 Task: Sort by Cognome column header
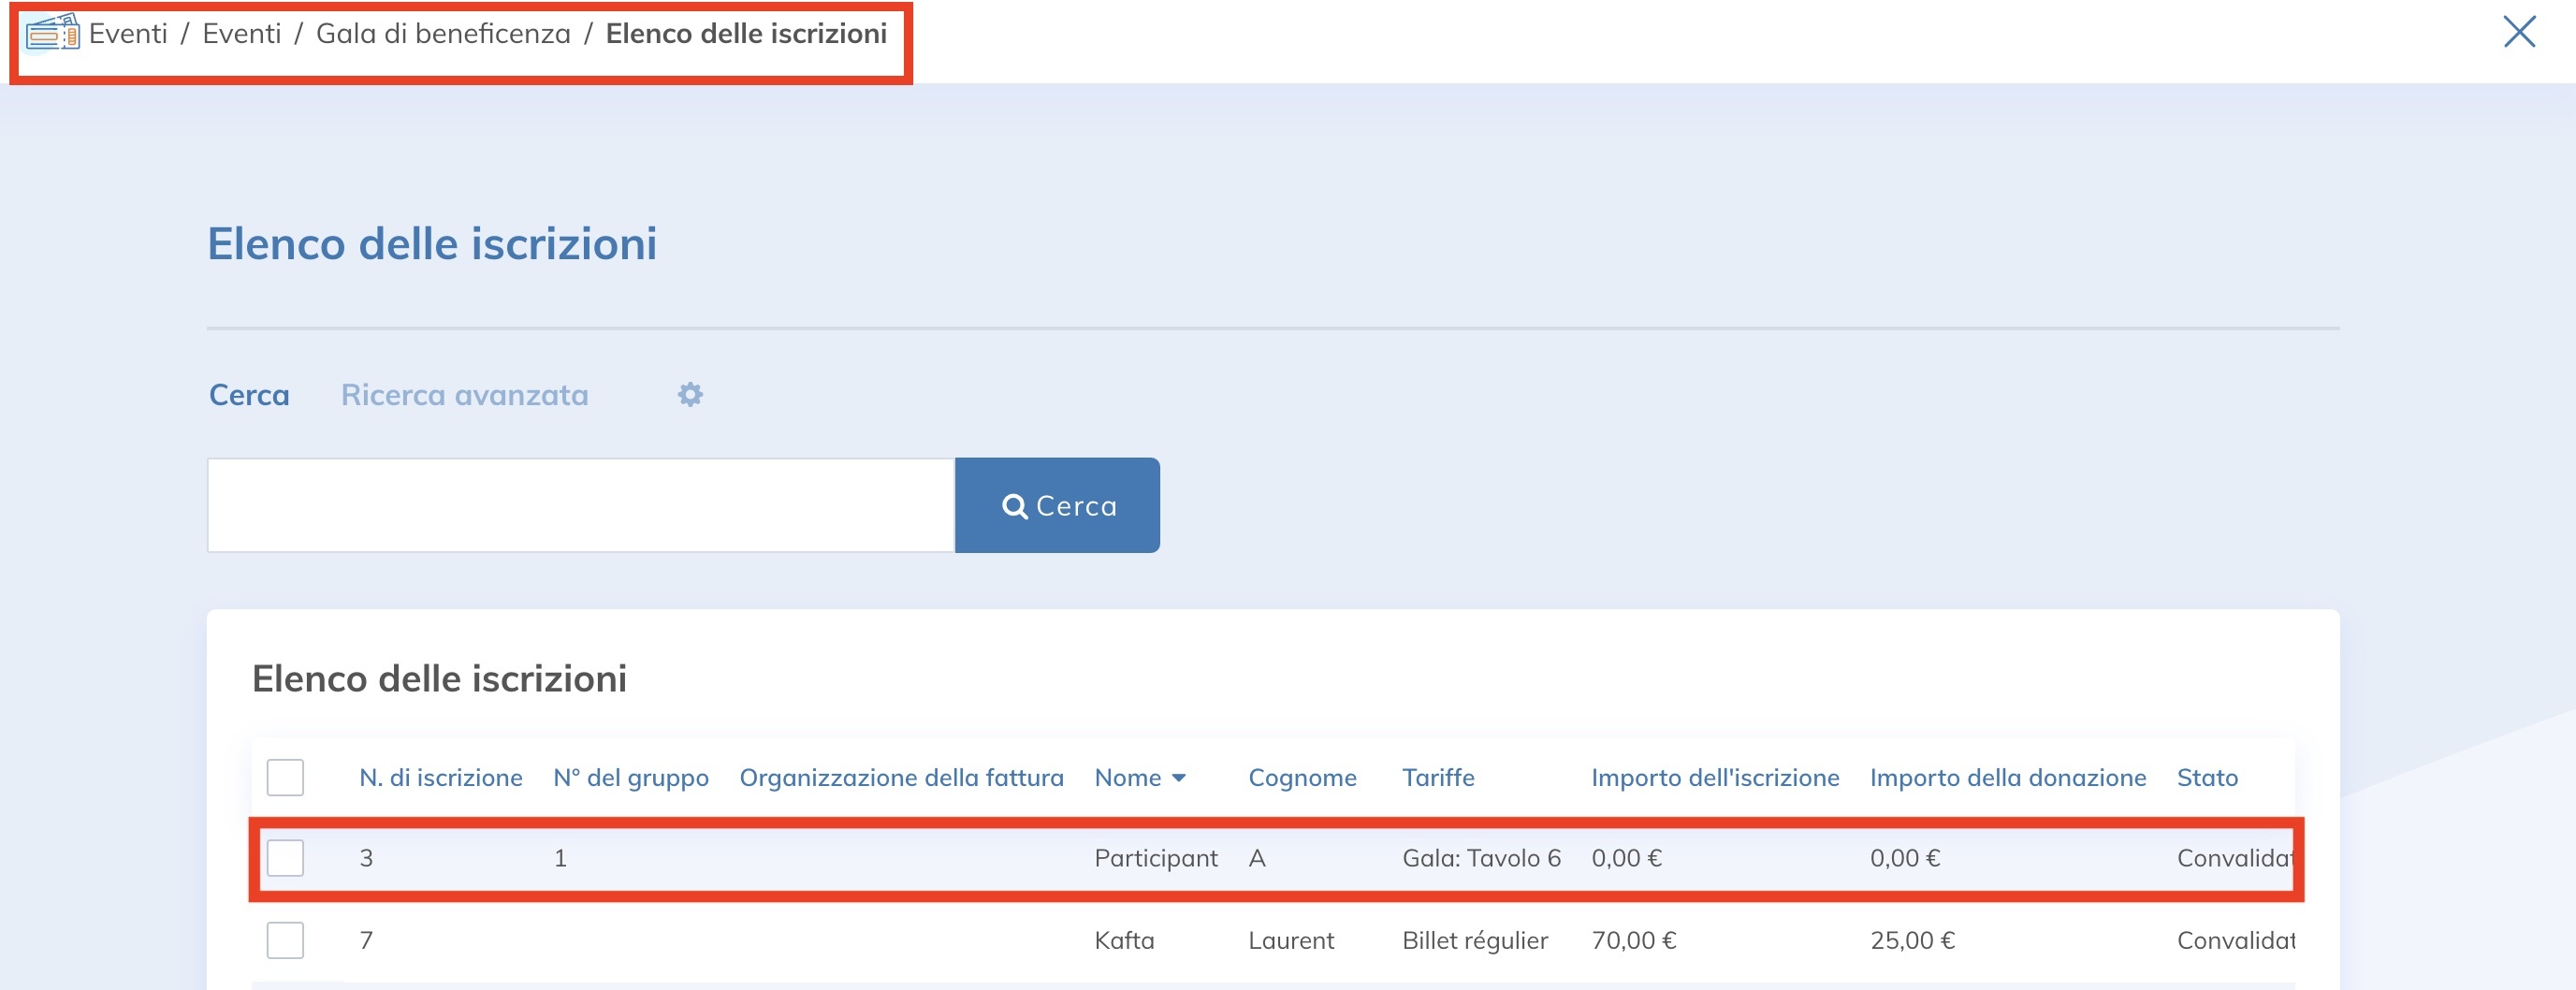(x=1302, y=778)
